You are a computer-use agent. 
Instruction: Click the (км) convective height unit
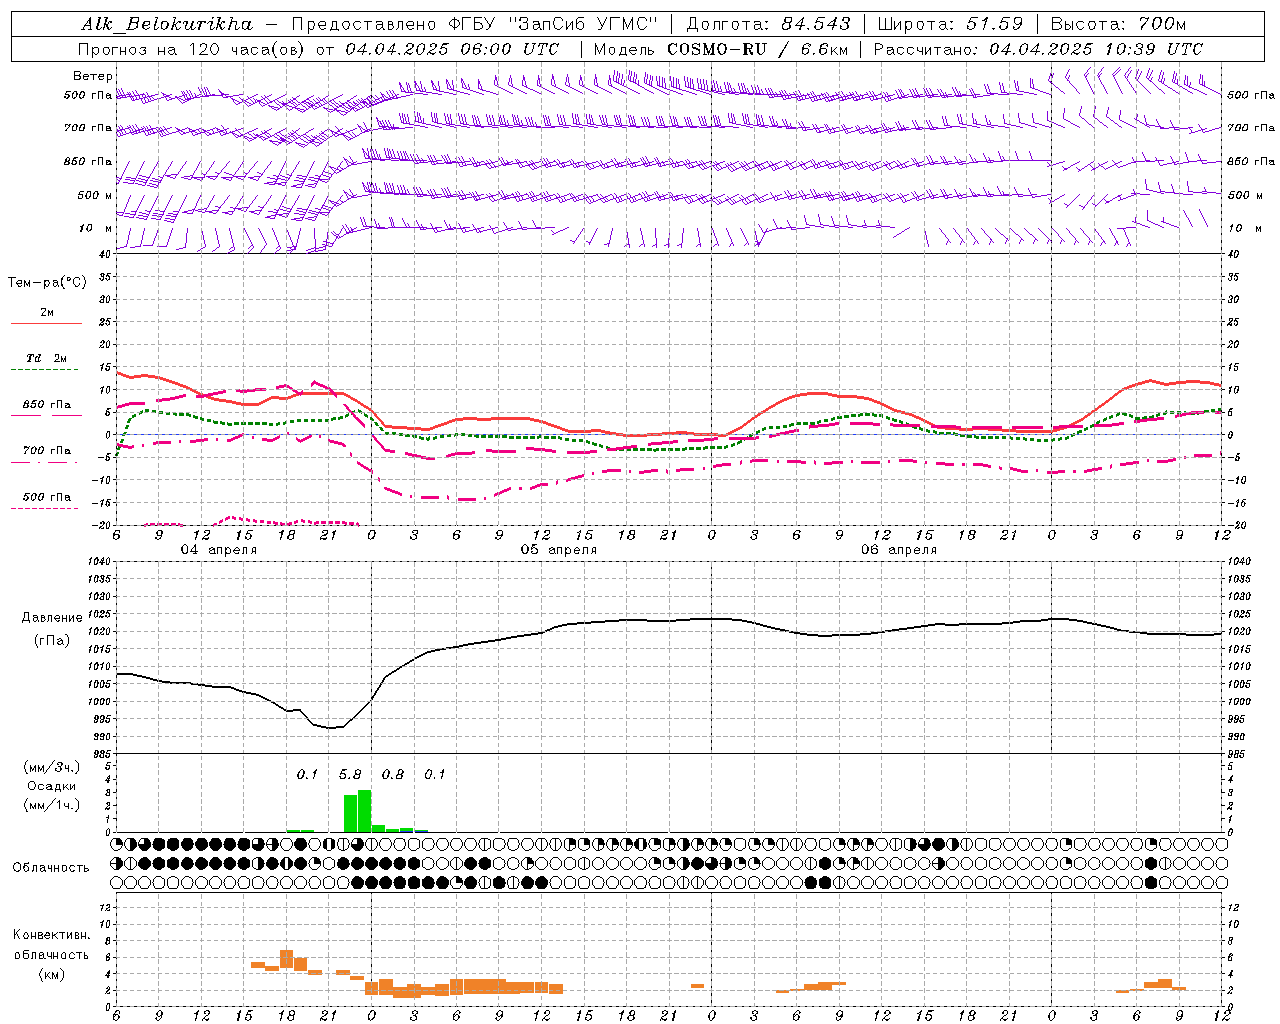[x=51, y=974]
